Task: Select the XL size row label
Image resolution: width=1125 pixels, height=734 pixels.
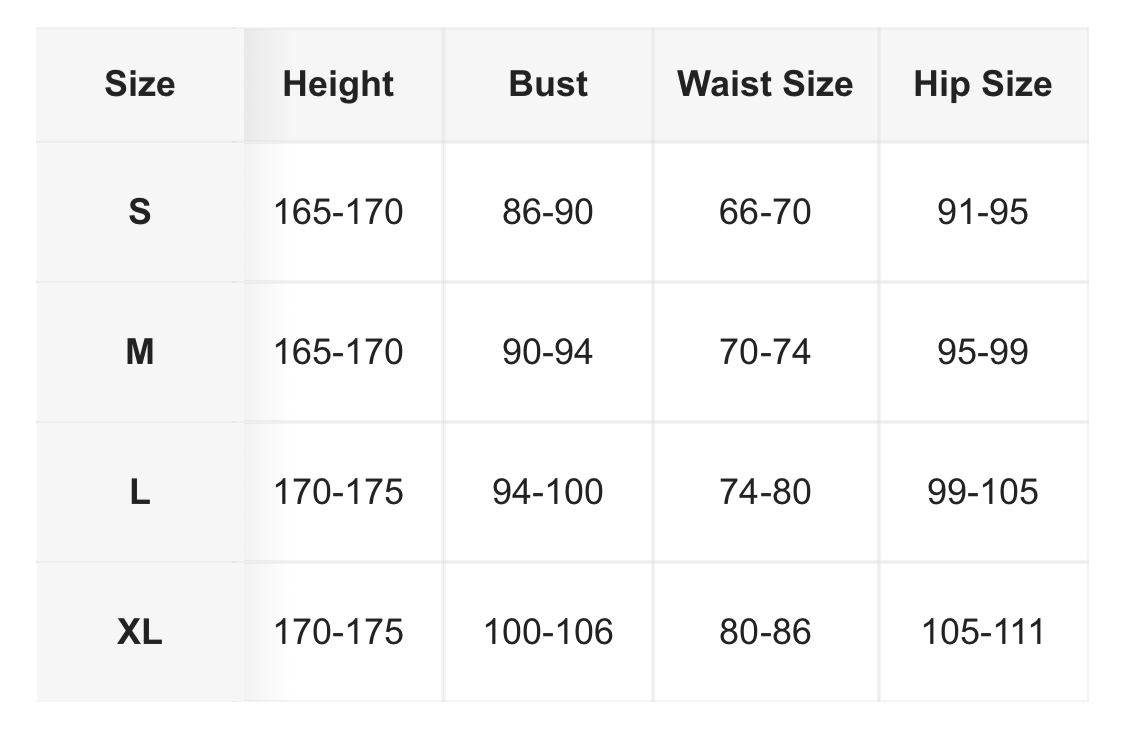Action: tap(139, 632)
